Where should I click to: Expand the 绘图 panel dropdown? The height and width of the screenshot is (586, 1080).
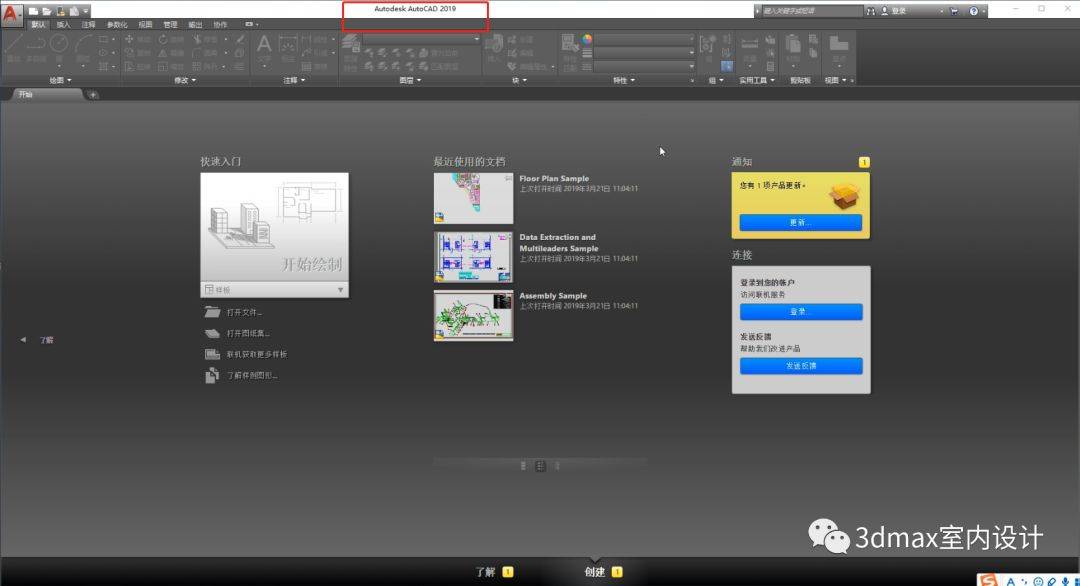[x=60, y=80]
